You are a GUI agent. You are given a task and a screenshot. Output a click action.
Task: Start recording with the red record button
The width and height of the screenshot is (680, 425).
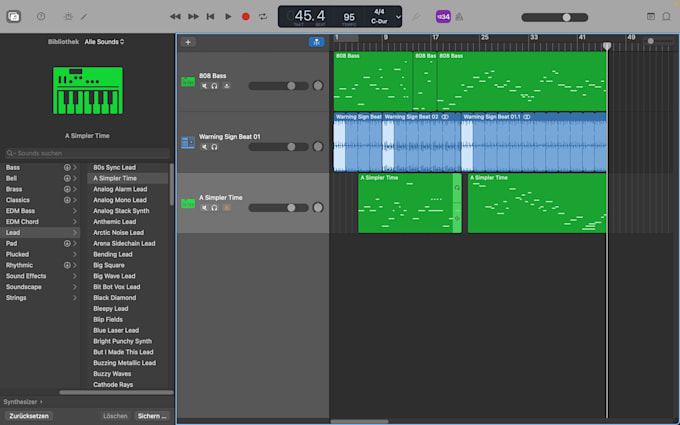245,16
